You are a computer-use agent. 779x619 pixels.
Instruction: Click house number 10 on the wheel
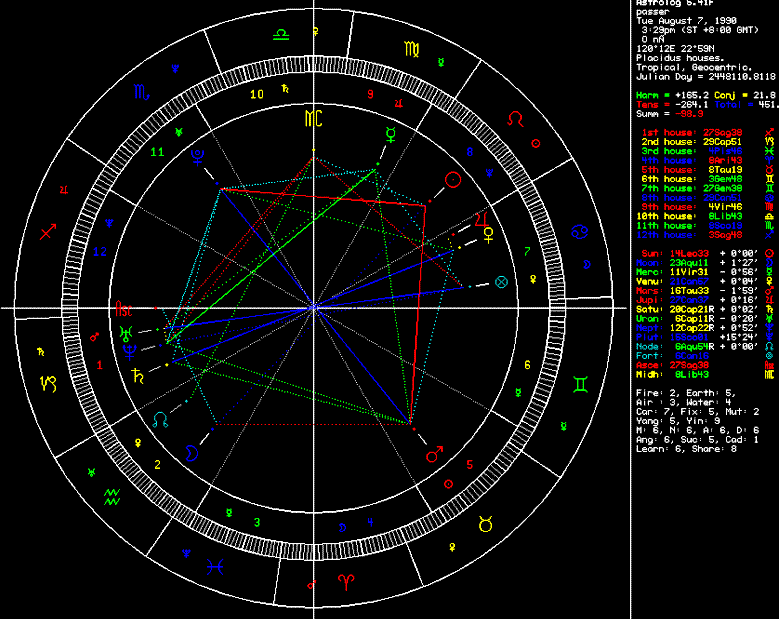tap(257, 95)
